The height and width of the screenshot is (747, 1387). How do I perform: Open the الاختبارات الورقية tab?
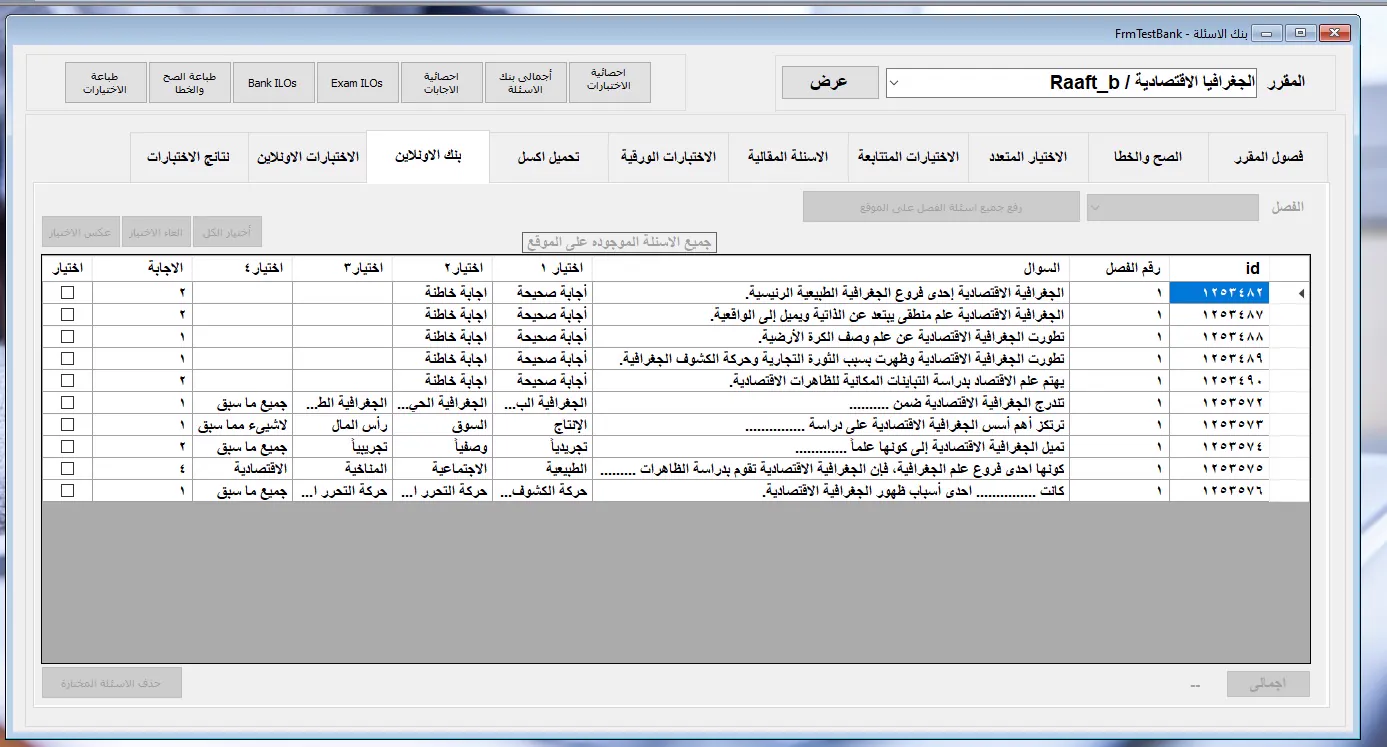click(x=668, y=158)
